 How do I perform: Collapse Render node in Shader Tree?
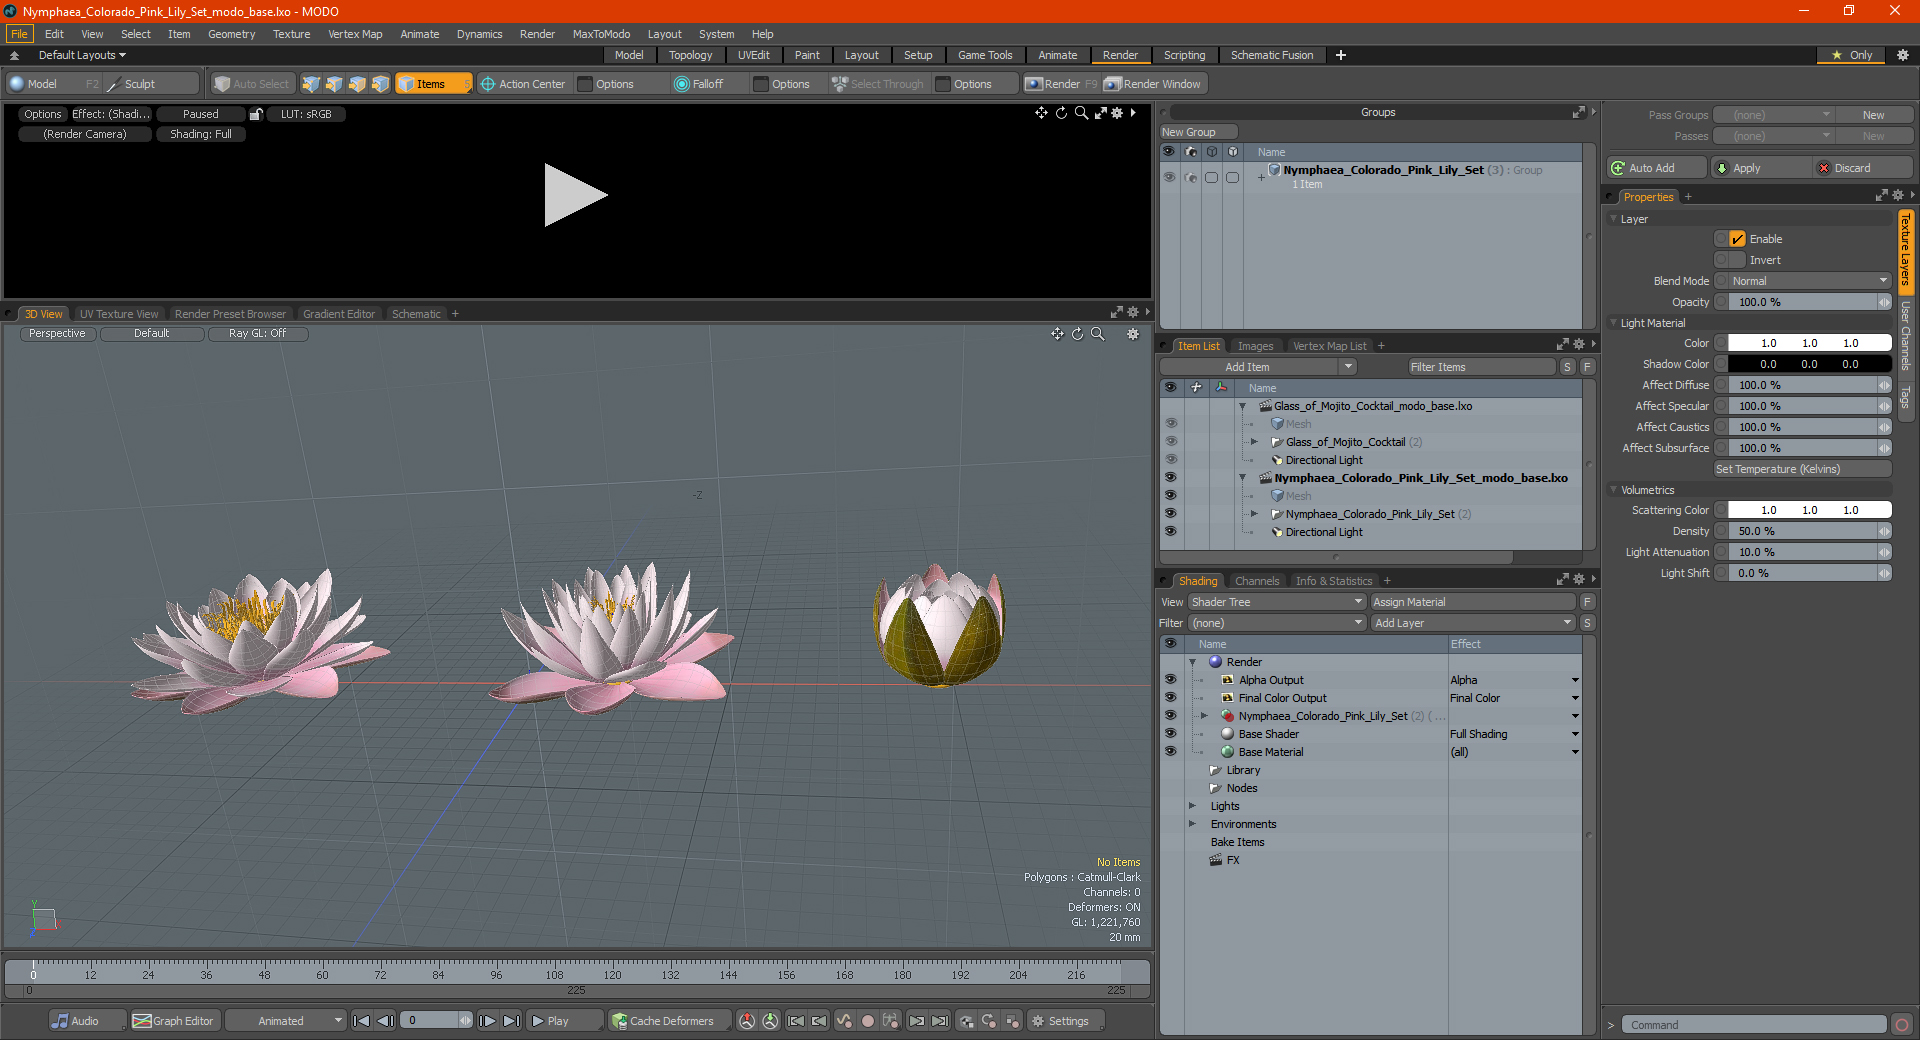point(1192,662)
